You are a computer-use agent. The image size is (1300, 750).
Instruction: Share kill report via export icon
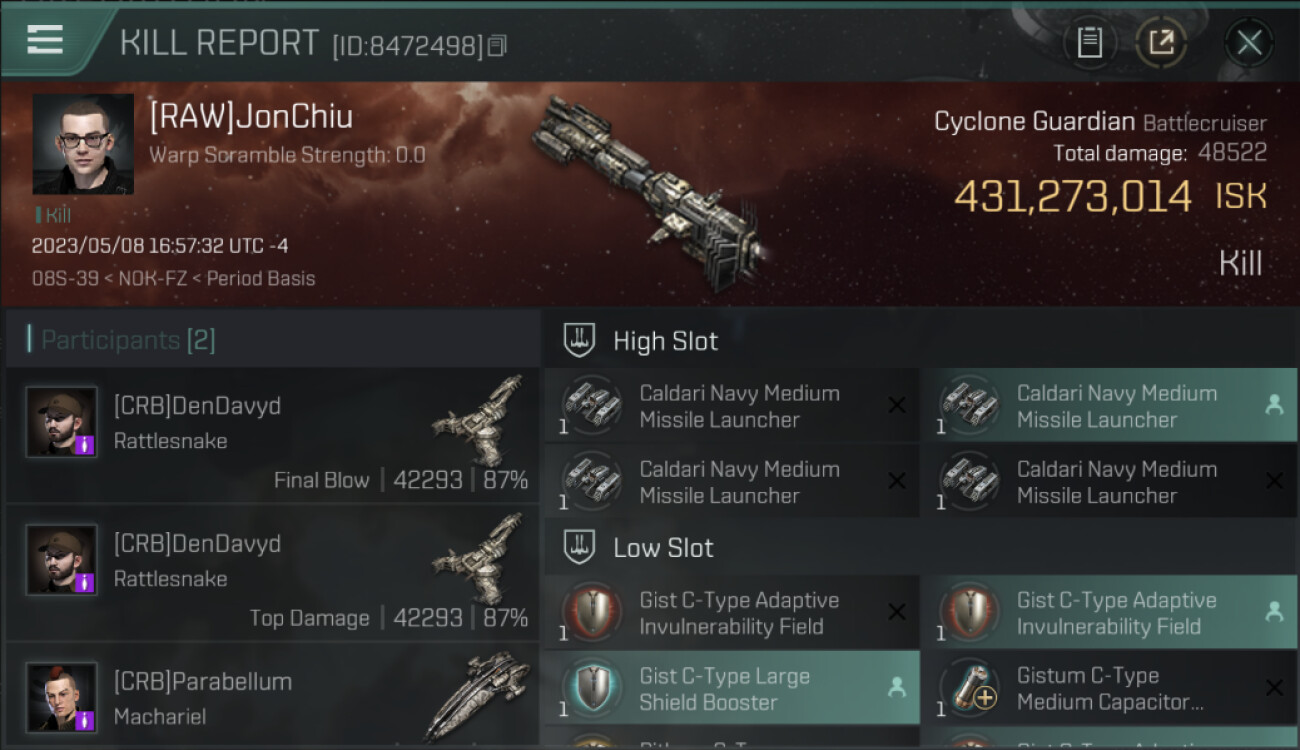point(1161,43)
